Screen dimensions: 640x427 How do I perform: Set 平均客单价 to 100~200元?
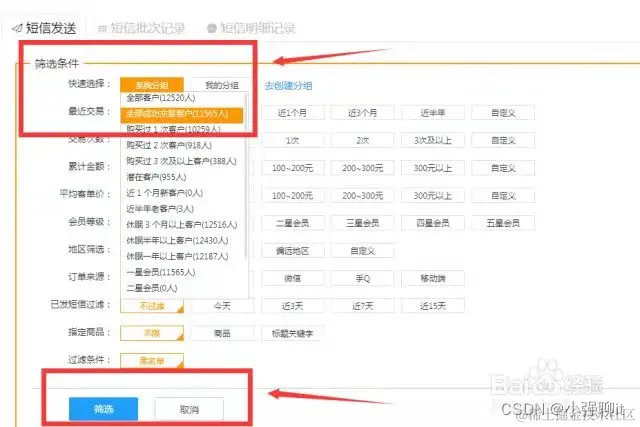coord(293,196)
